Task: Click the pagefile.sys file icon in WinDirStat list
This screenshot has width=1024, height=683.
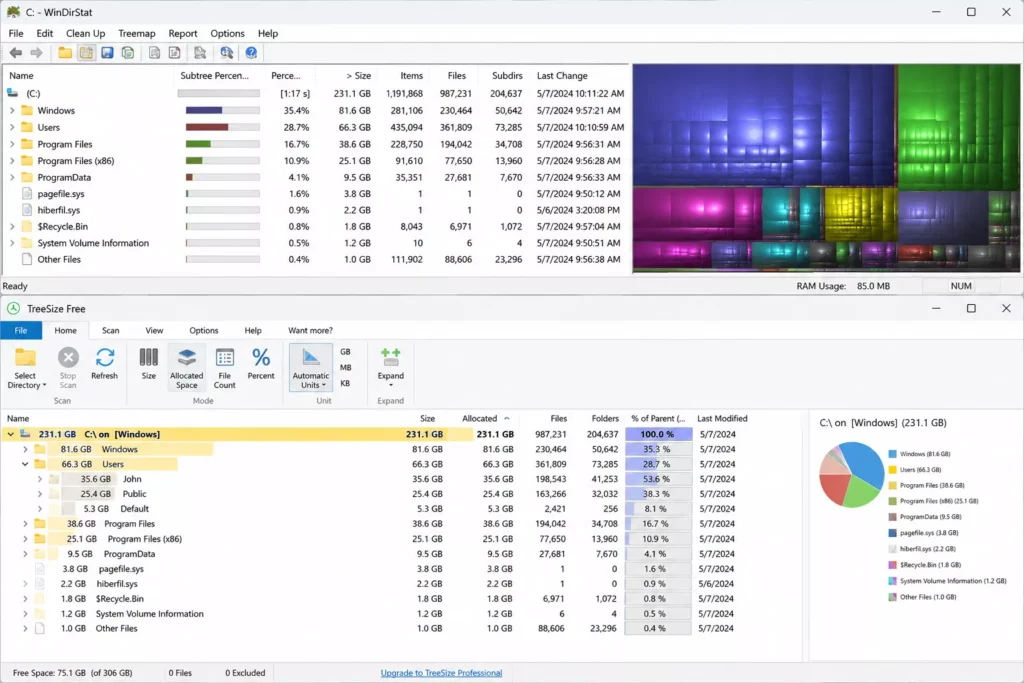Action: tap(27, 193)
